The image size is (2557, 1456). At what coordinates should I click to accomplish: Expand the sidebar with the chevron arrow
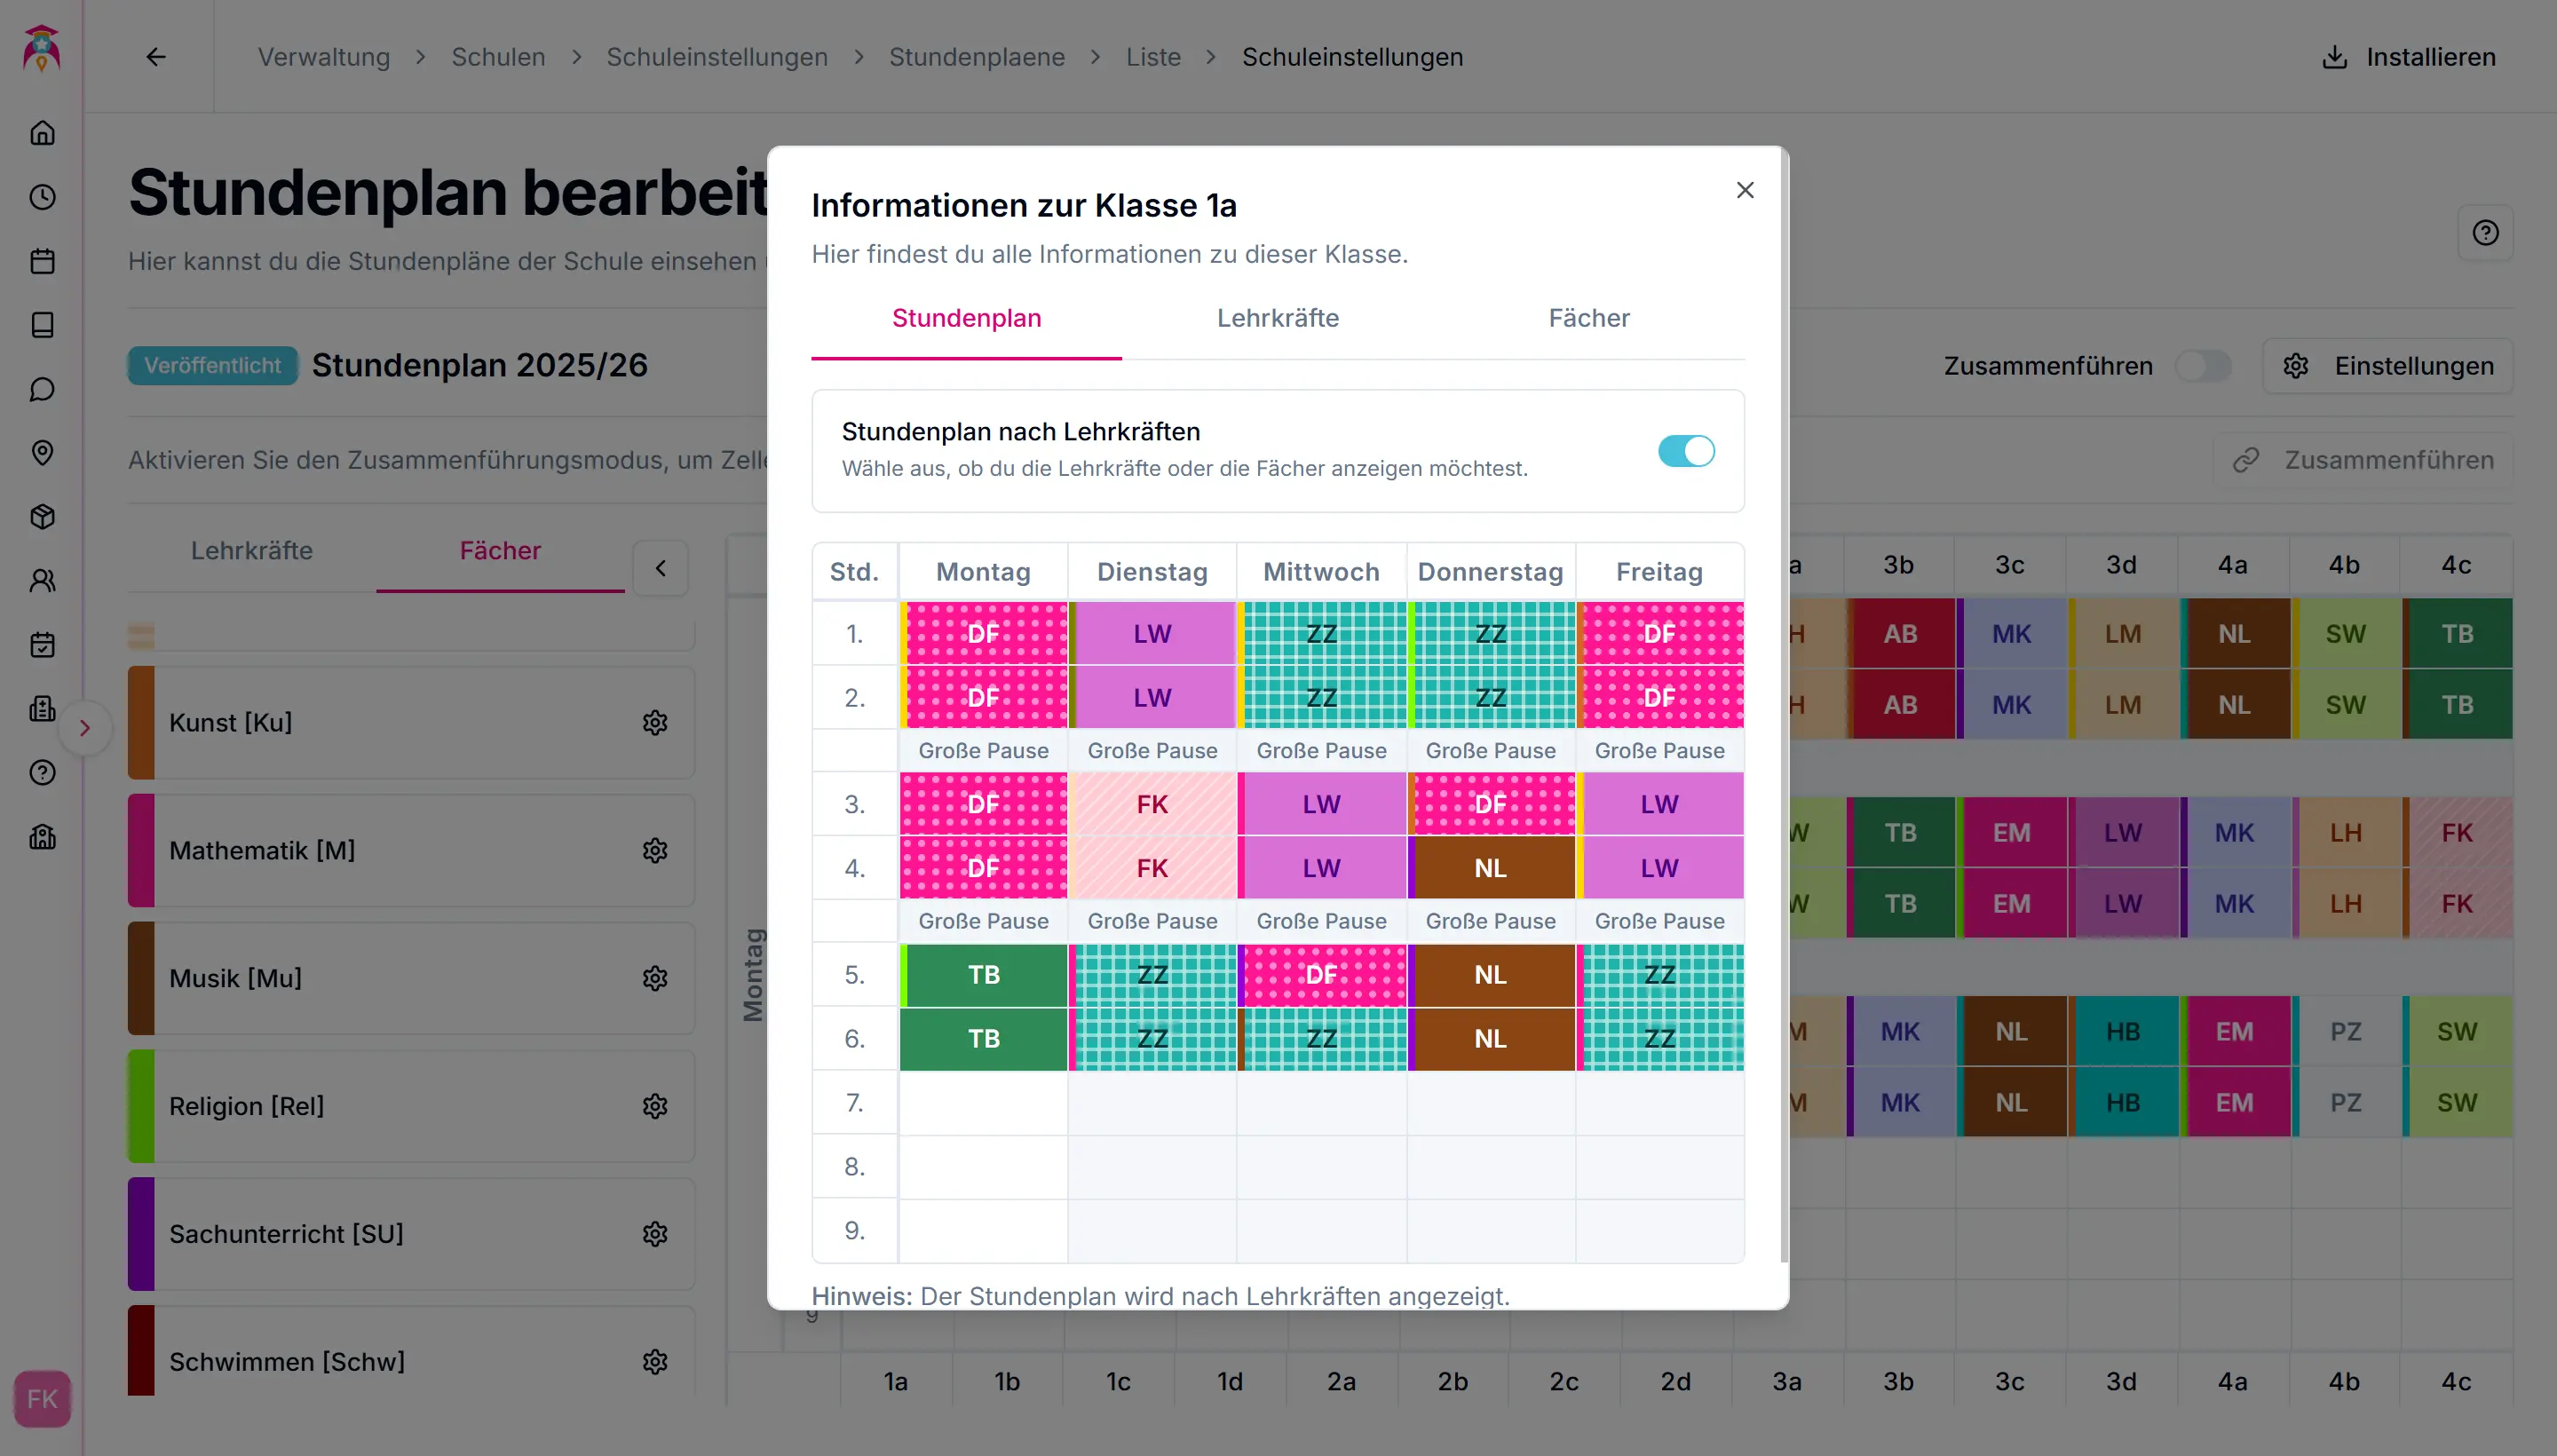coord(85,728)
